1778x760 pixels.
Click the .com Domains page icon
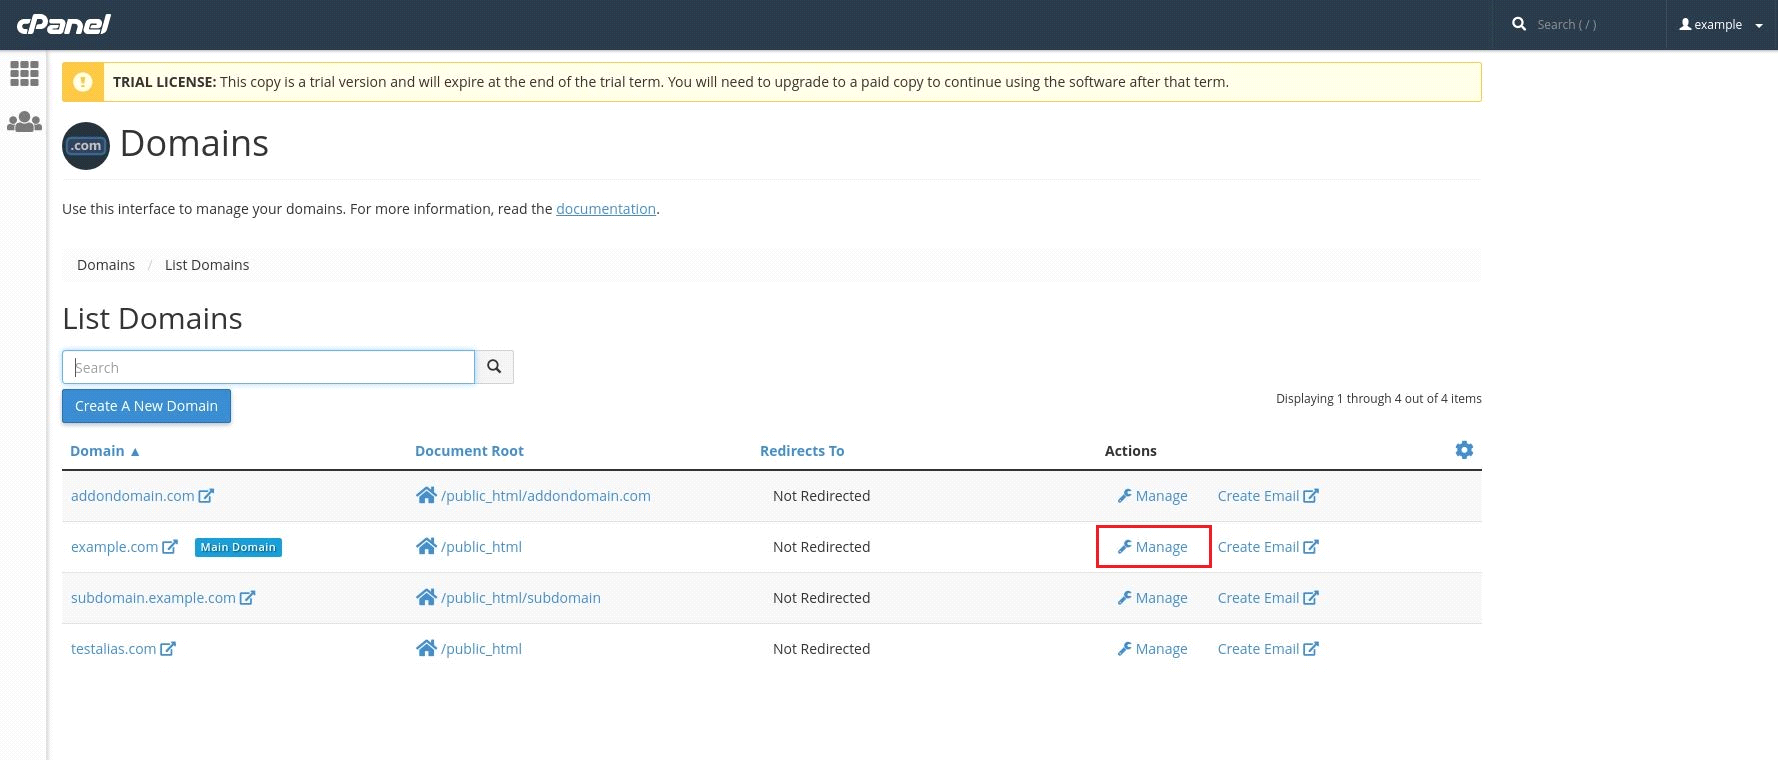[x=86, y=146]
